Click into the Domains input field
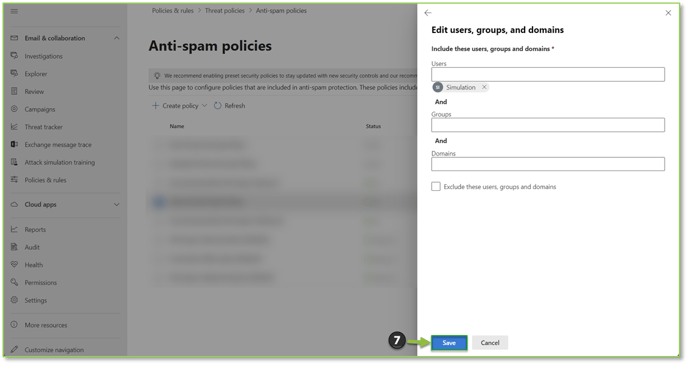This screenshot has height=365, width=688. (x=548, y=164)
